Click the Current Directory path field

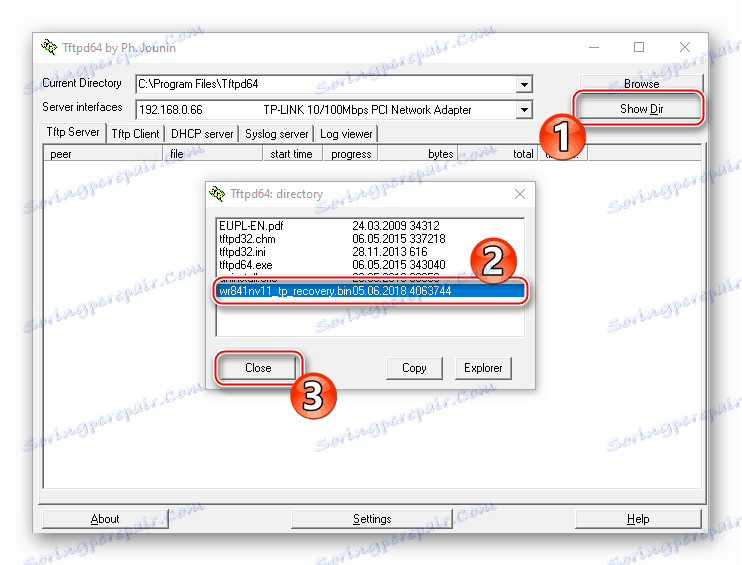(334, 85)
